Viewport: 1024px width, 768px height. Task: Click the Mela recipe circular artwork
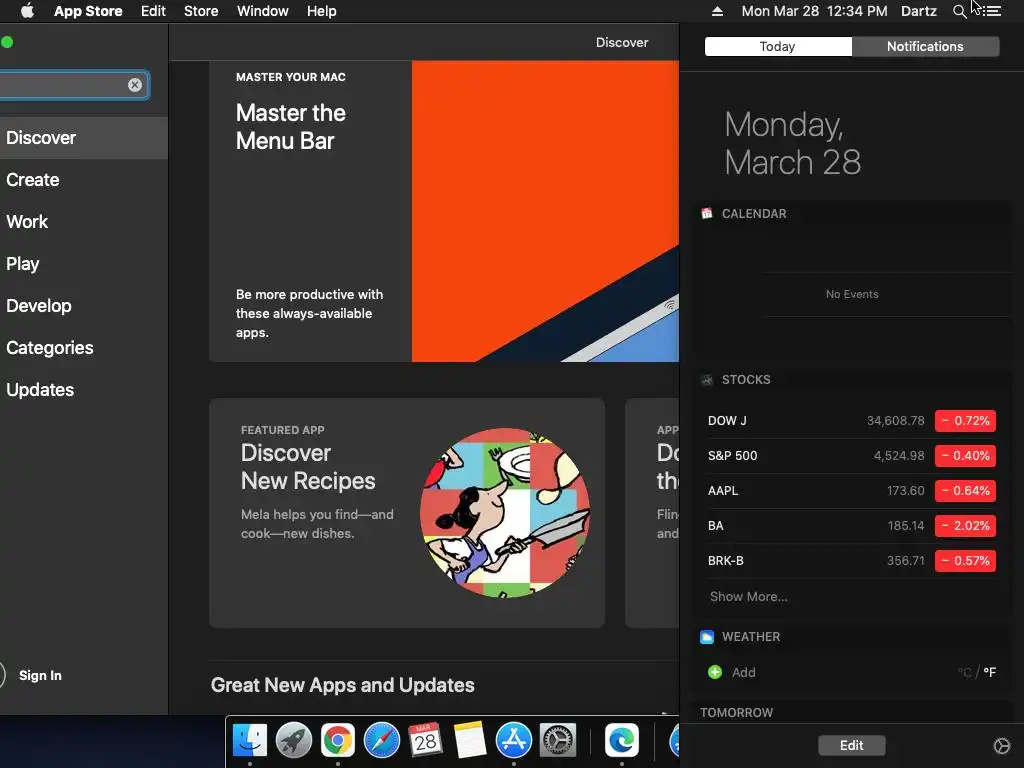point(505,513)
